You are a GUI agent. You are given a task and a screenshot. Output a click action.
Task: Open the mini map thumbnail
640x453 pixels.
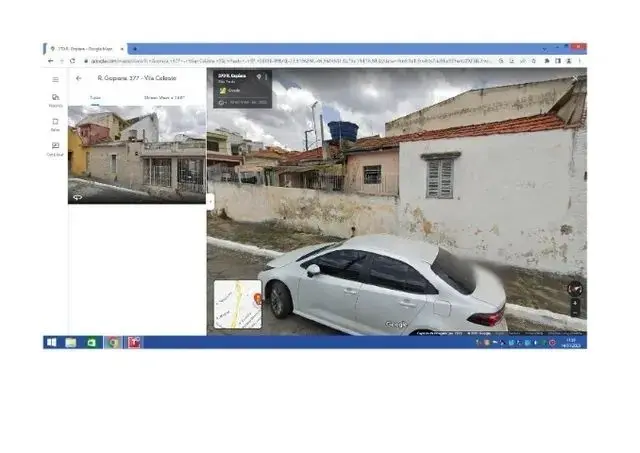click(238, 304)
